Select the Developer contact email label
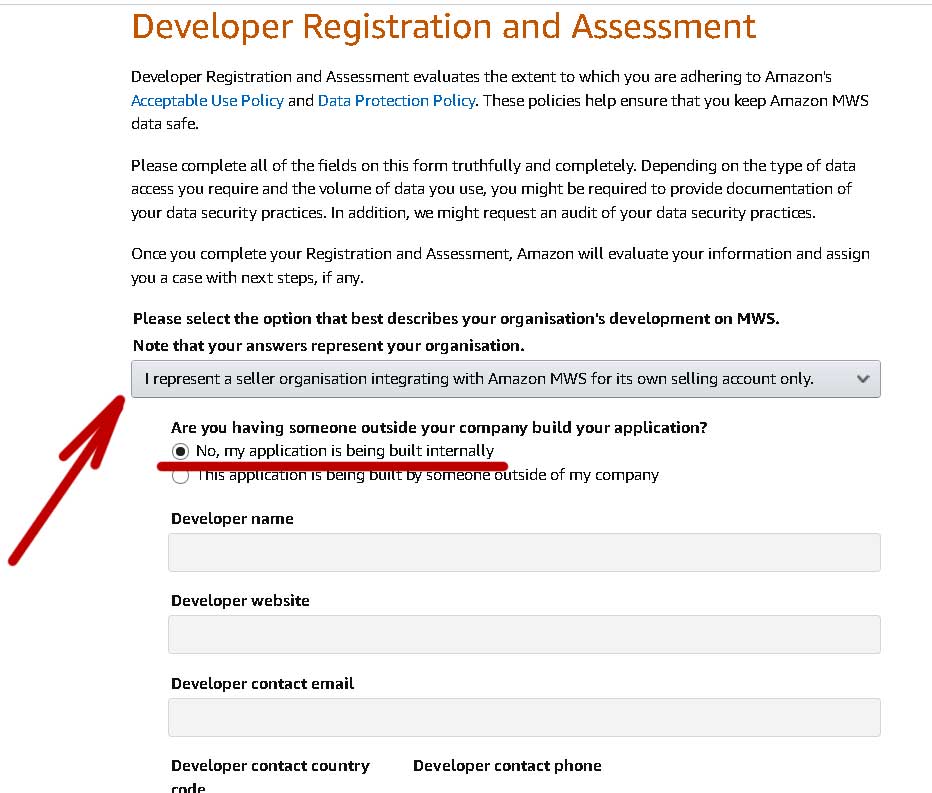This screenshot has width=932, height=793. click(262, 684)
